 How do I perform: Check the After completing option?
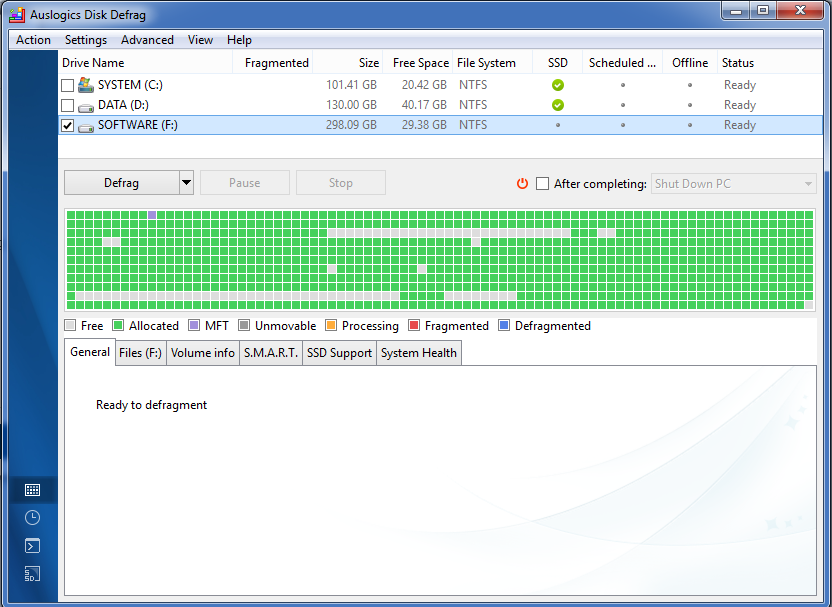point(542,183)
